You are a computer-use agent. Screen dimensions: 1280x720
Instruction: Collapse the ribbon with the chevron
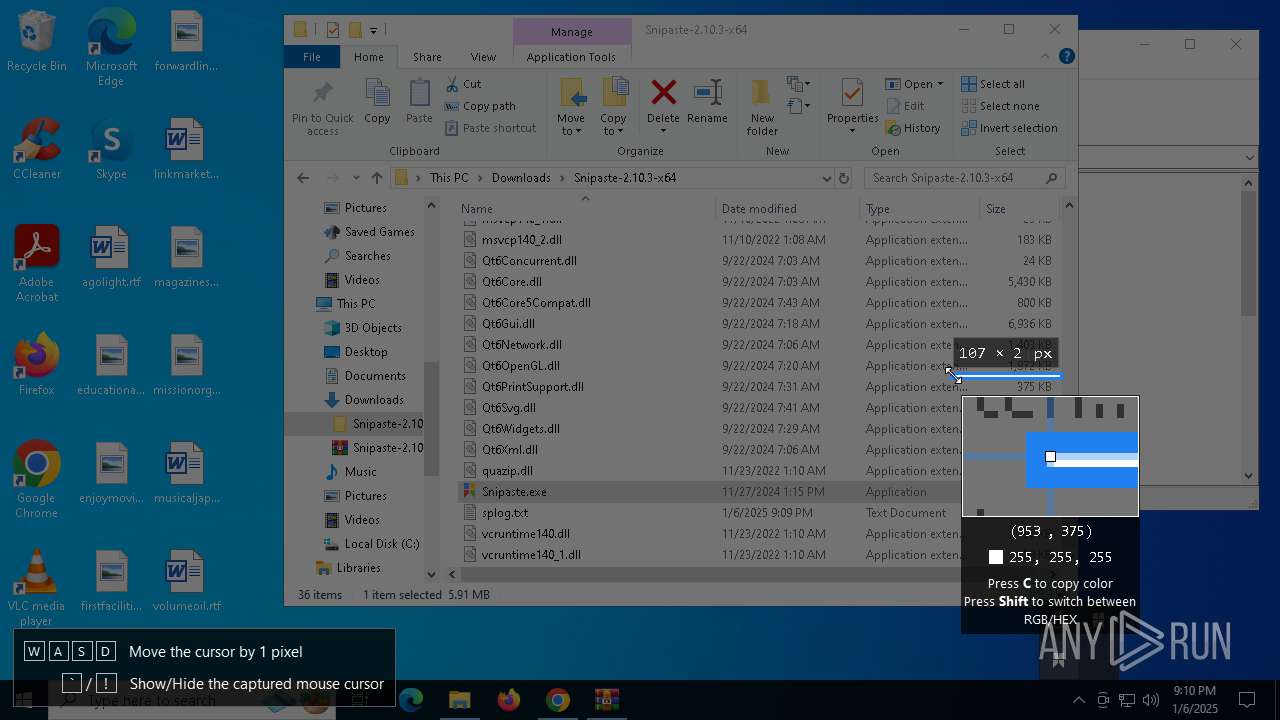(x=1046, y=57)
